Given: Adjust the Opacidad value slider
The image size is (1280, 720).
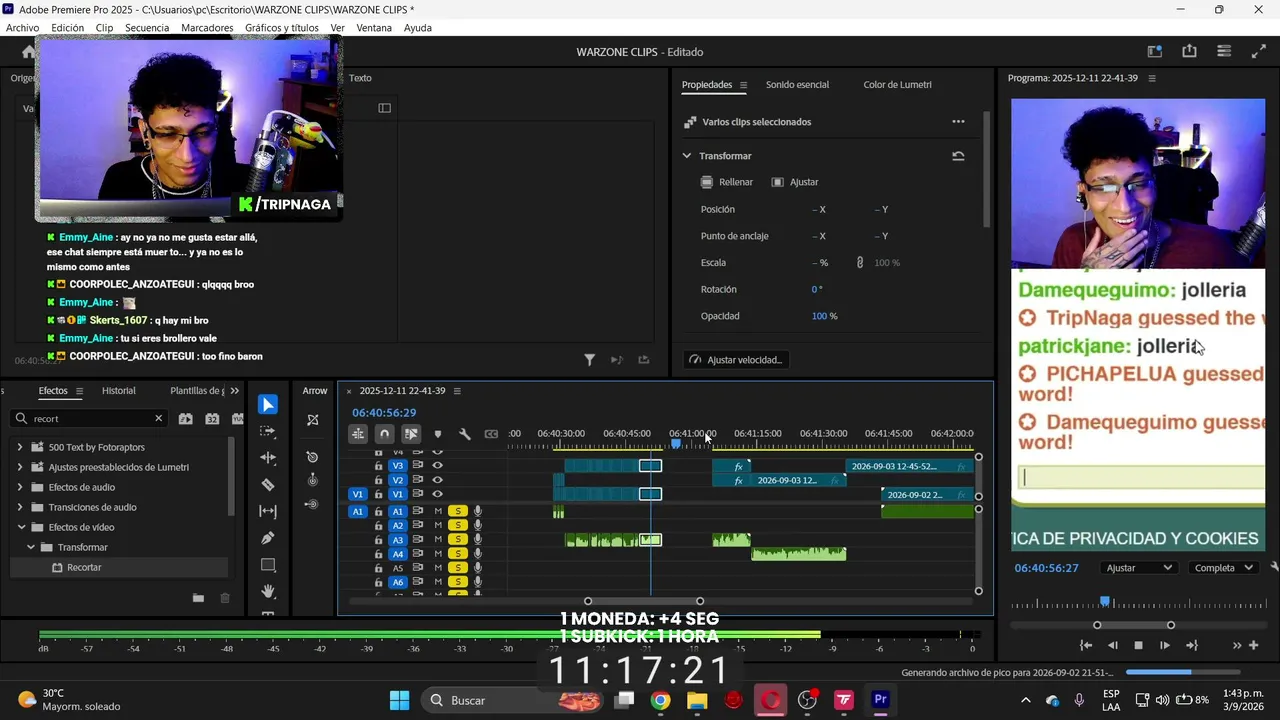Looking at the screenshot, I should click(819, 316).
